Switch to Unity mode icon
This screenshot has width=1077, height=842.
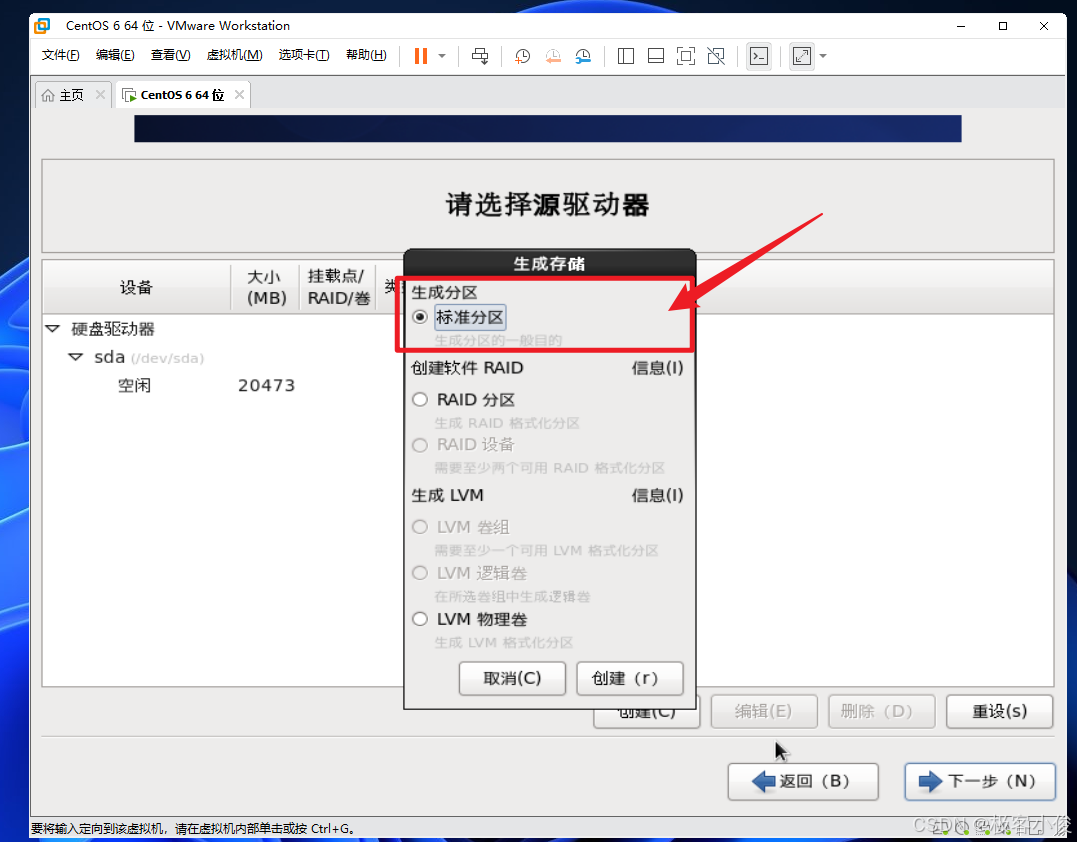716,56
